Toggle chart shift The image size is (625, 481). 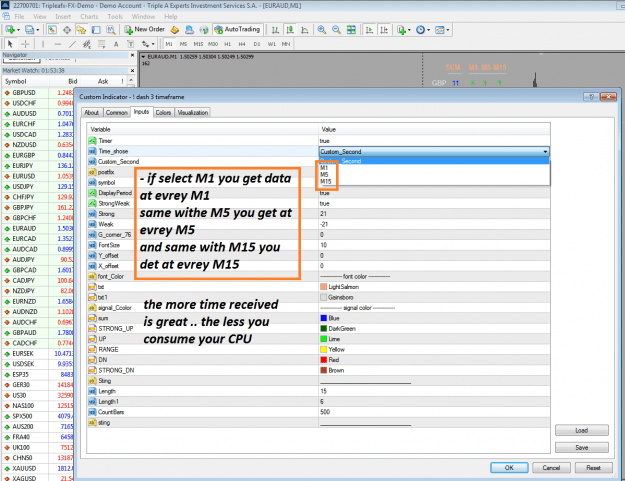click(384, 29)
